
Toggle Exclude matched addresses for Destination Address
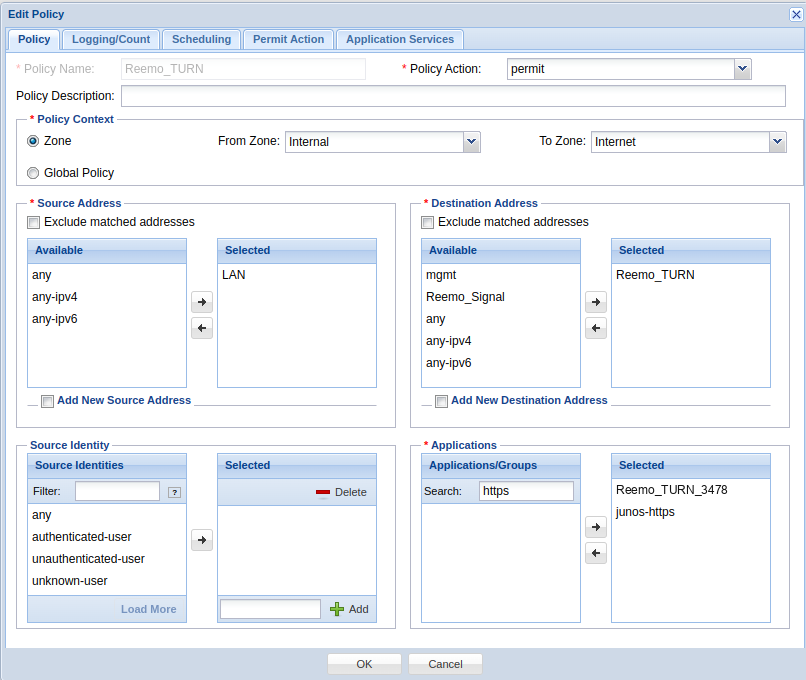427,222
